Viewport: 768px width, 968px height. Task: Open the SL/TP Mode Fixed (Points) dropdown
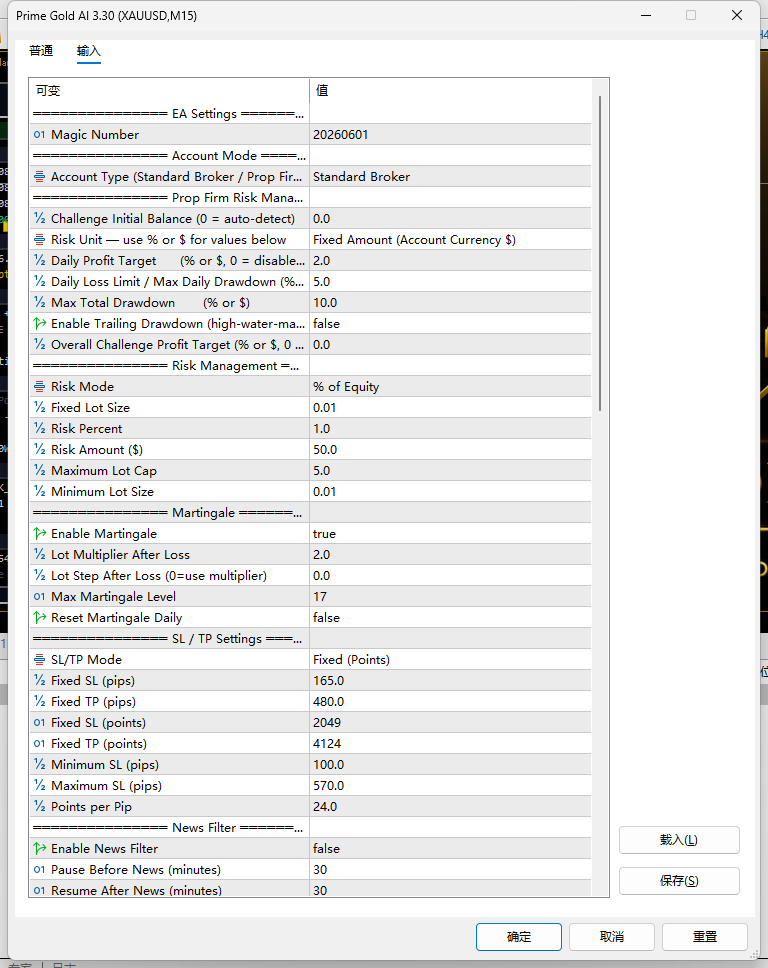coord(450,659)
